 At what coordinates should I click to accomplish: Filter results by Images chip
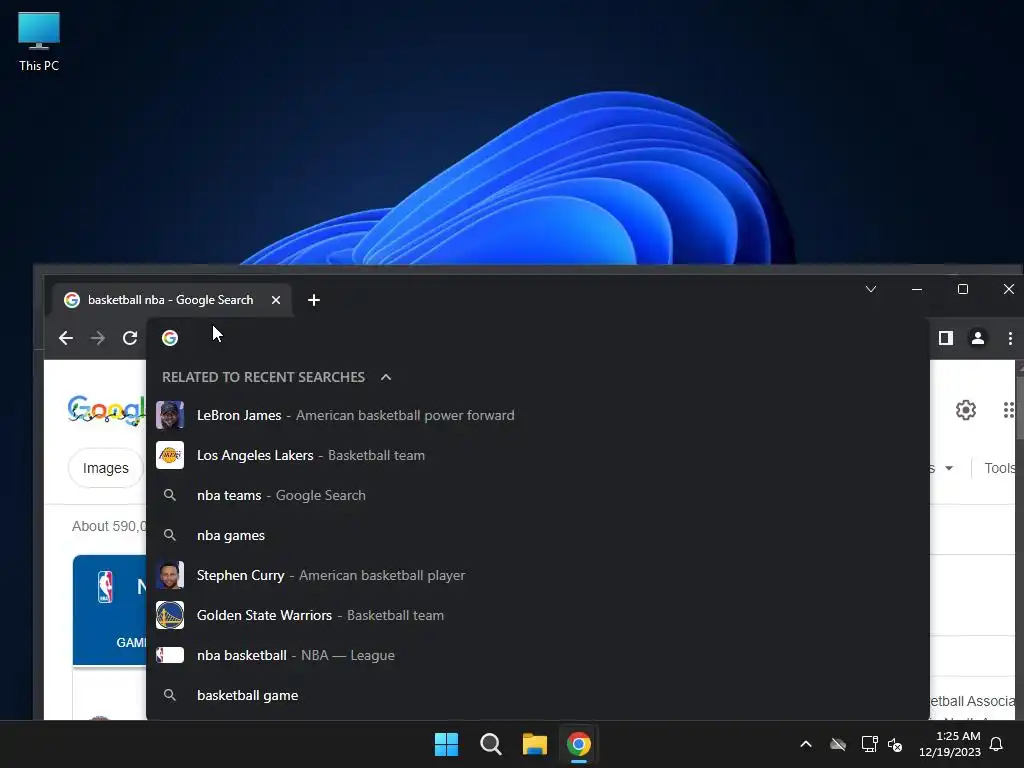click(x=105, y=468)
